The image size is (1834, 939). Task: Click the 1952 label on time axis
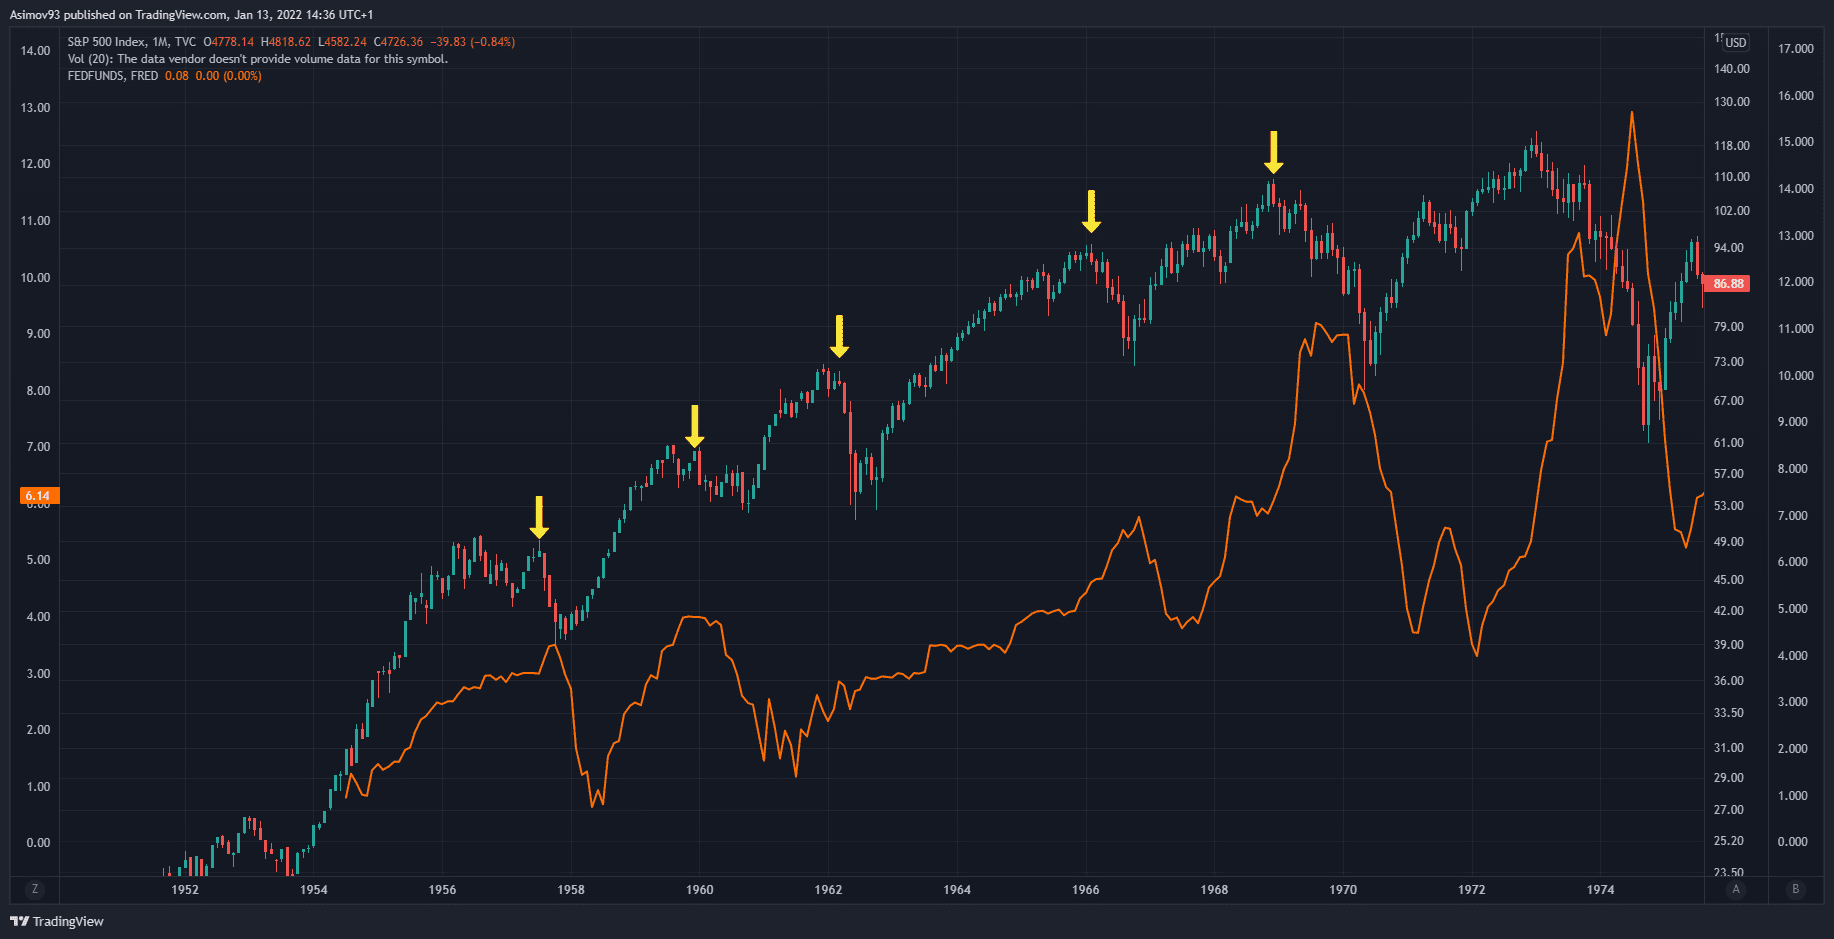(x=185, y=889)
